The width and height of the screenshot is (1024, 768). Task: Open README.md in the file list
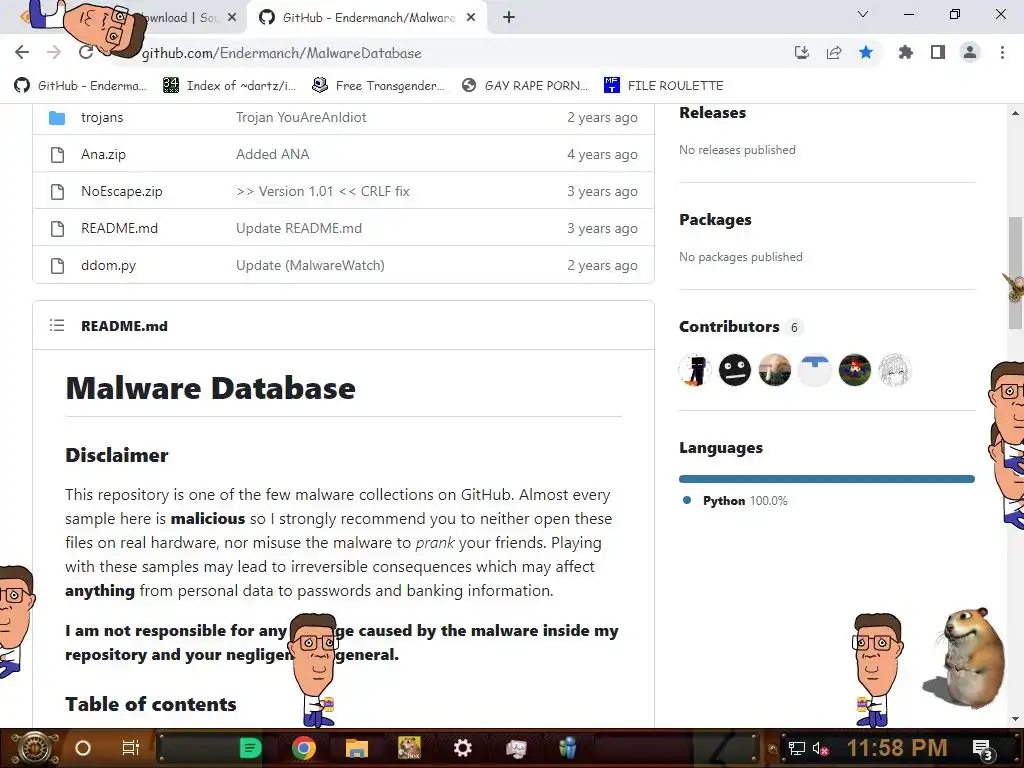pyautogui.click(x=120, y=229)
